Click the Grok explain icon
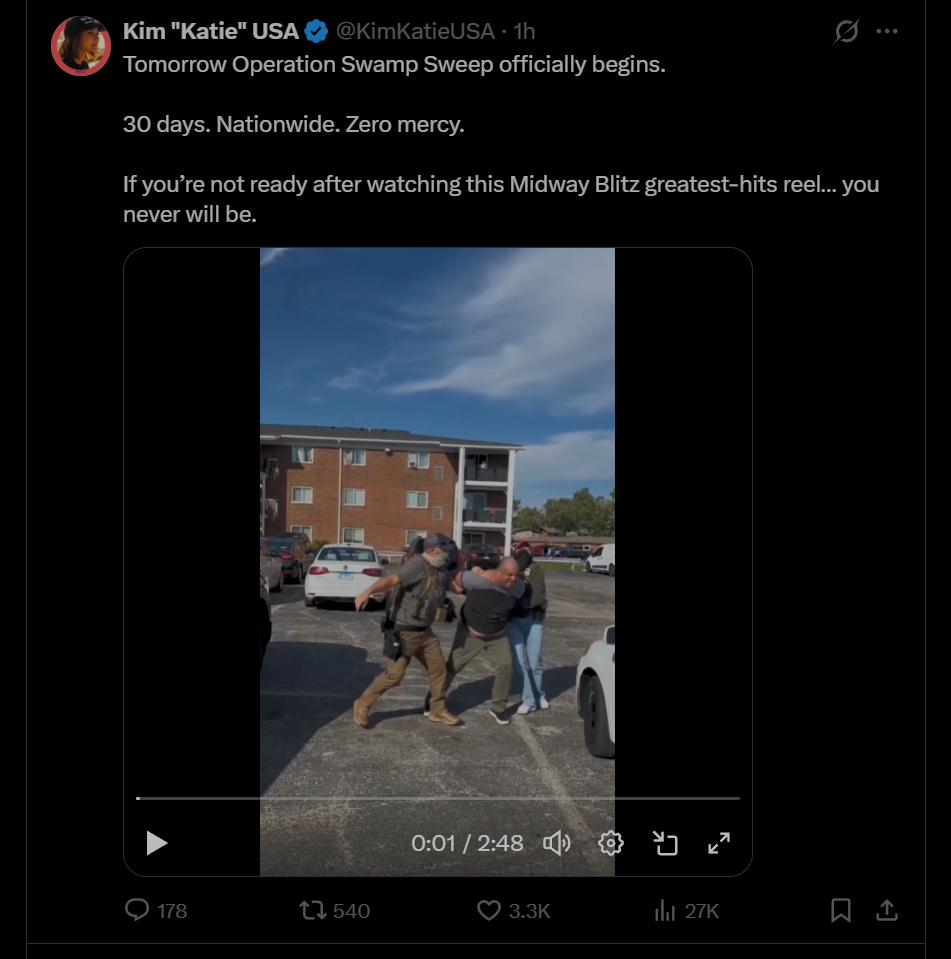 846,31
